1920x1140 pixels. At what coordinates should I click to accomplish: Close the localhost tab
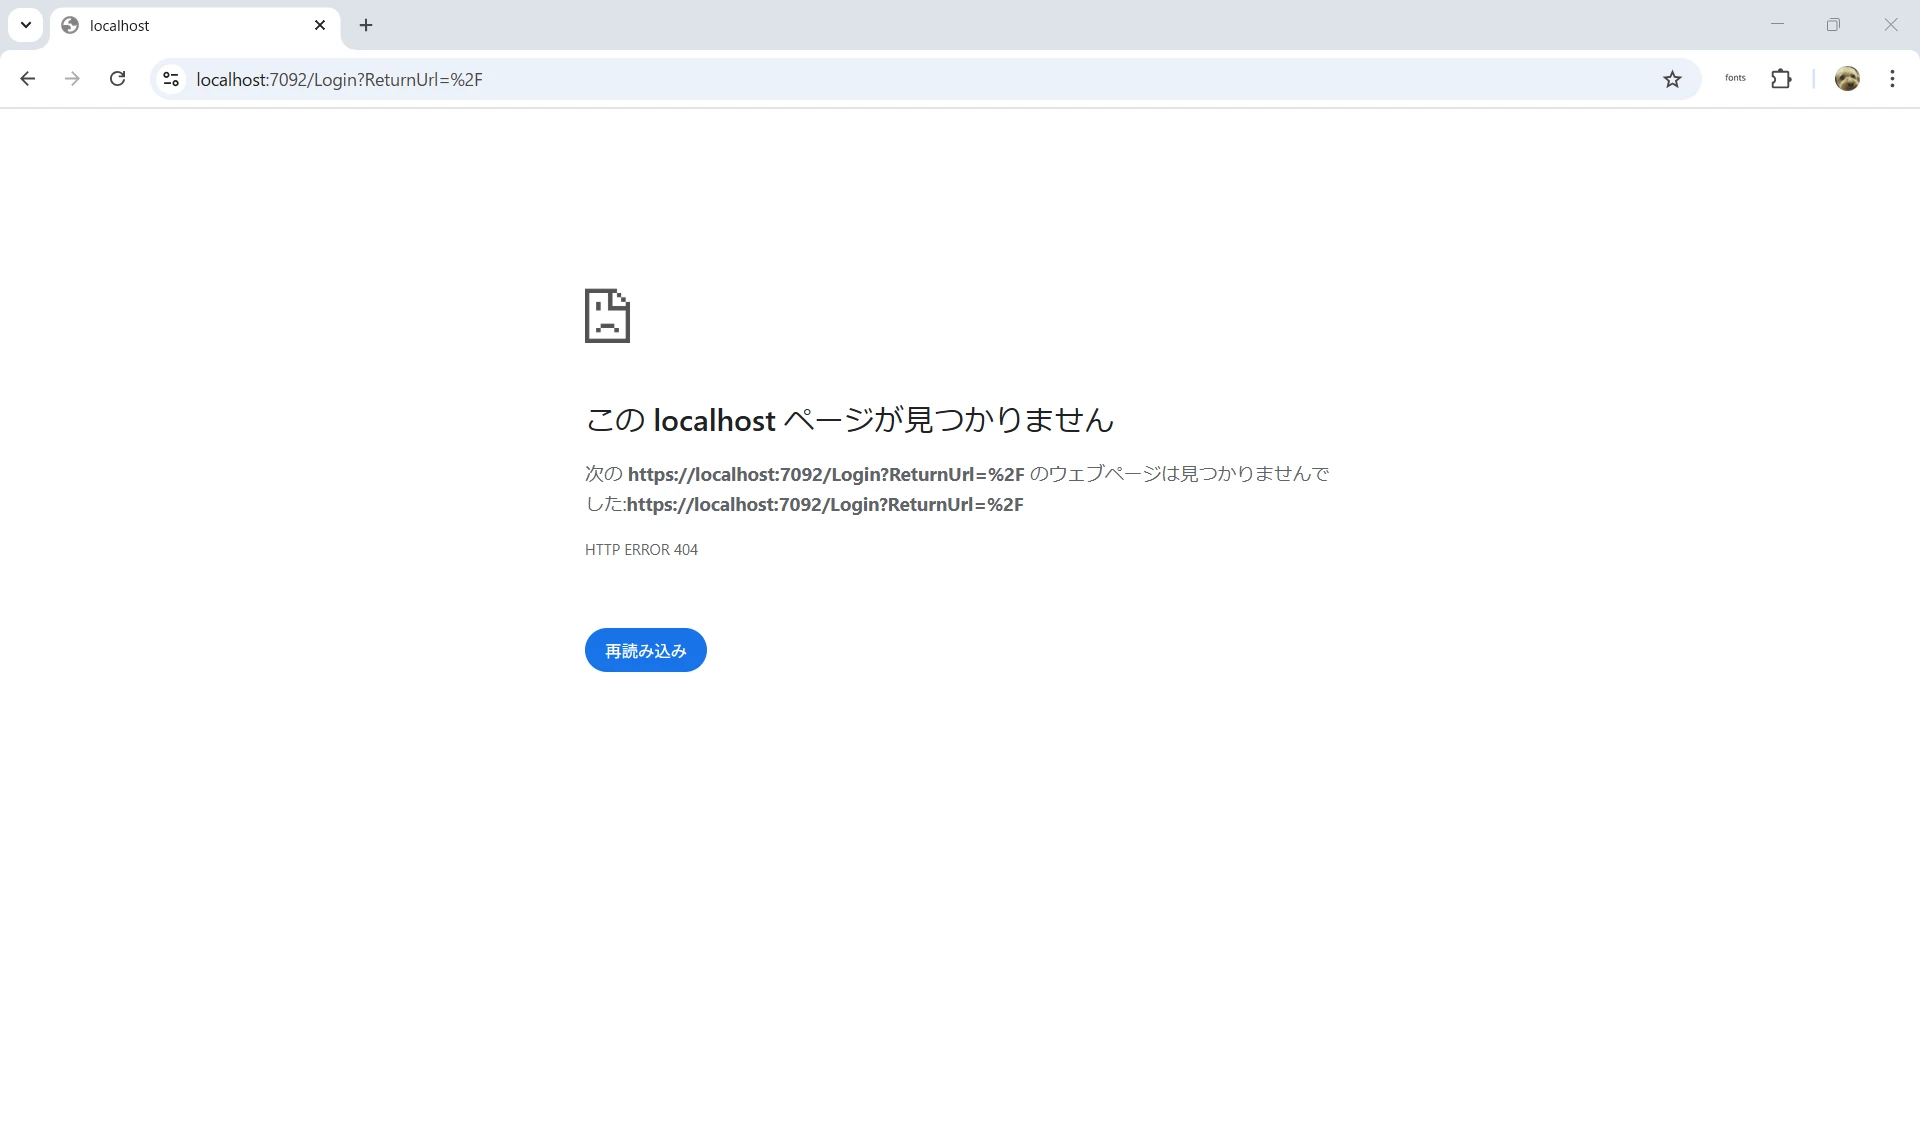click(320, 25)
